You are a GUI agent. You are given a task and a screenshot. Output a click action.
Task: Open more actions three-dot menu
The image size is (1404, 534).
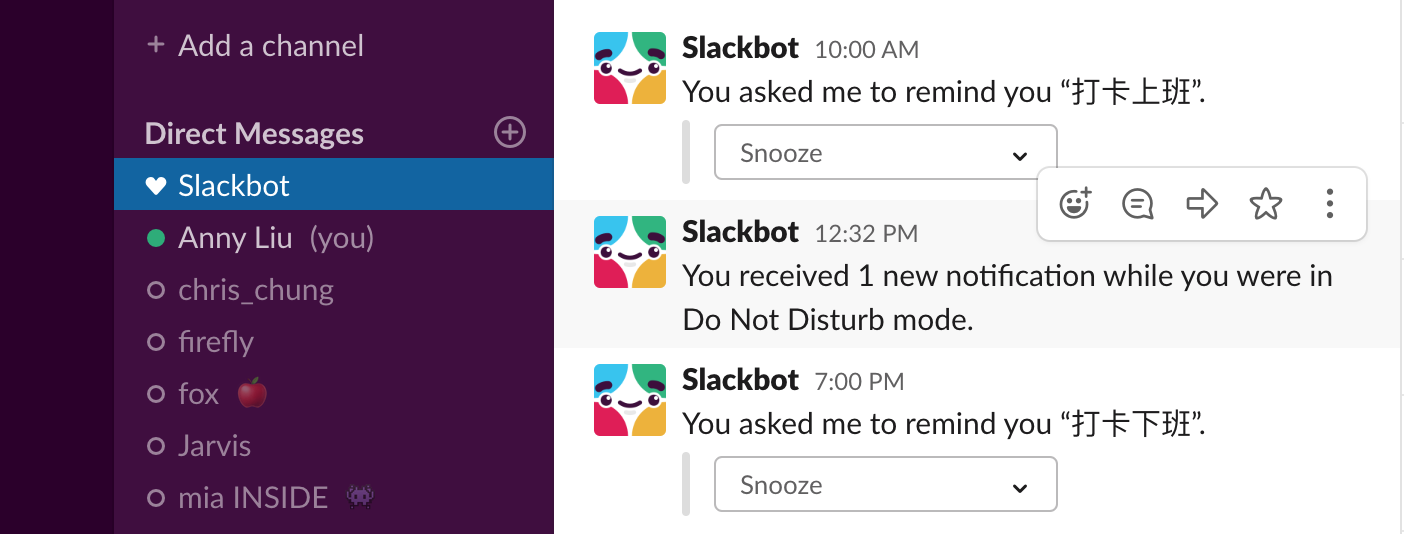pyautogui.click(x=1329, y=204)
